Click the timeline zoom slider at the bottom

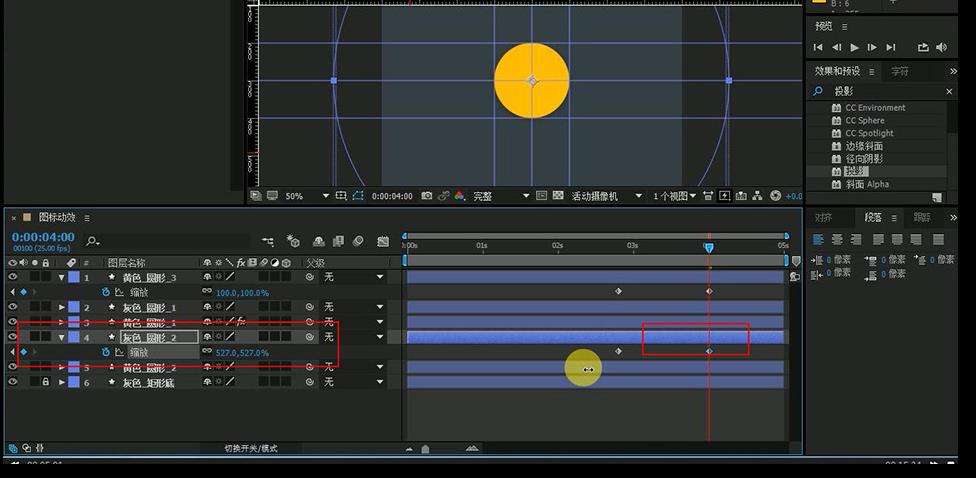click(426, 449)
